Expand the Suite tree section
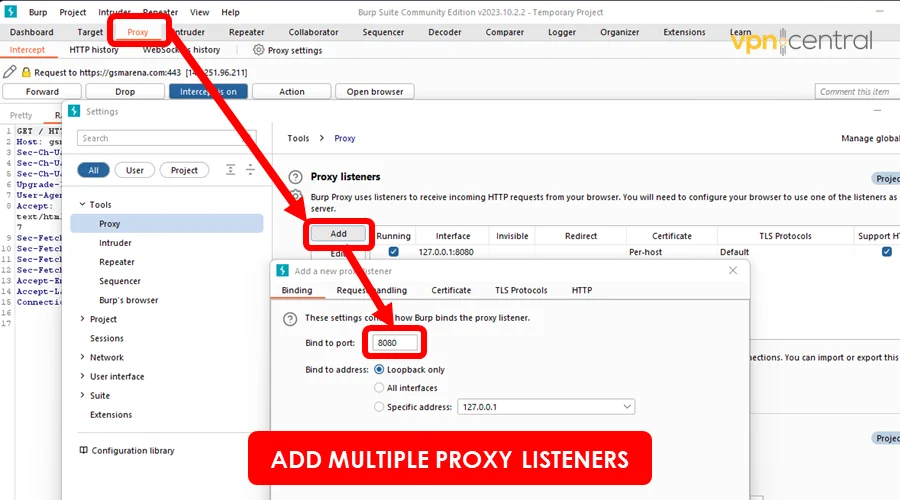Viewport: 900px width, 500px height. coord(83,395)
